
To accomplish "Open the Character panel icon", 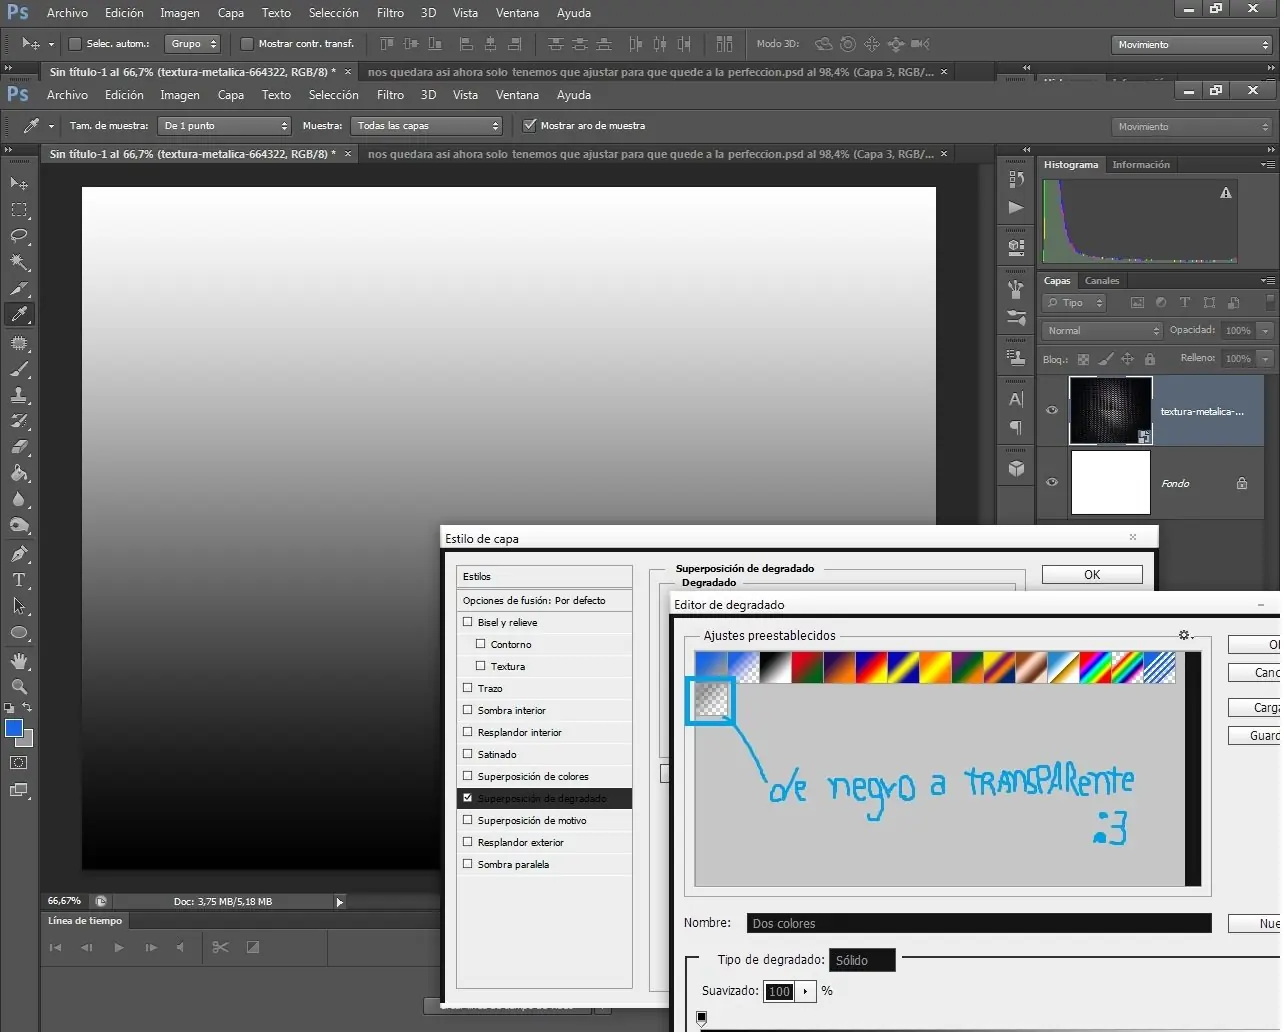I will tap(1016, 399).
